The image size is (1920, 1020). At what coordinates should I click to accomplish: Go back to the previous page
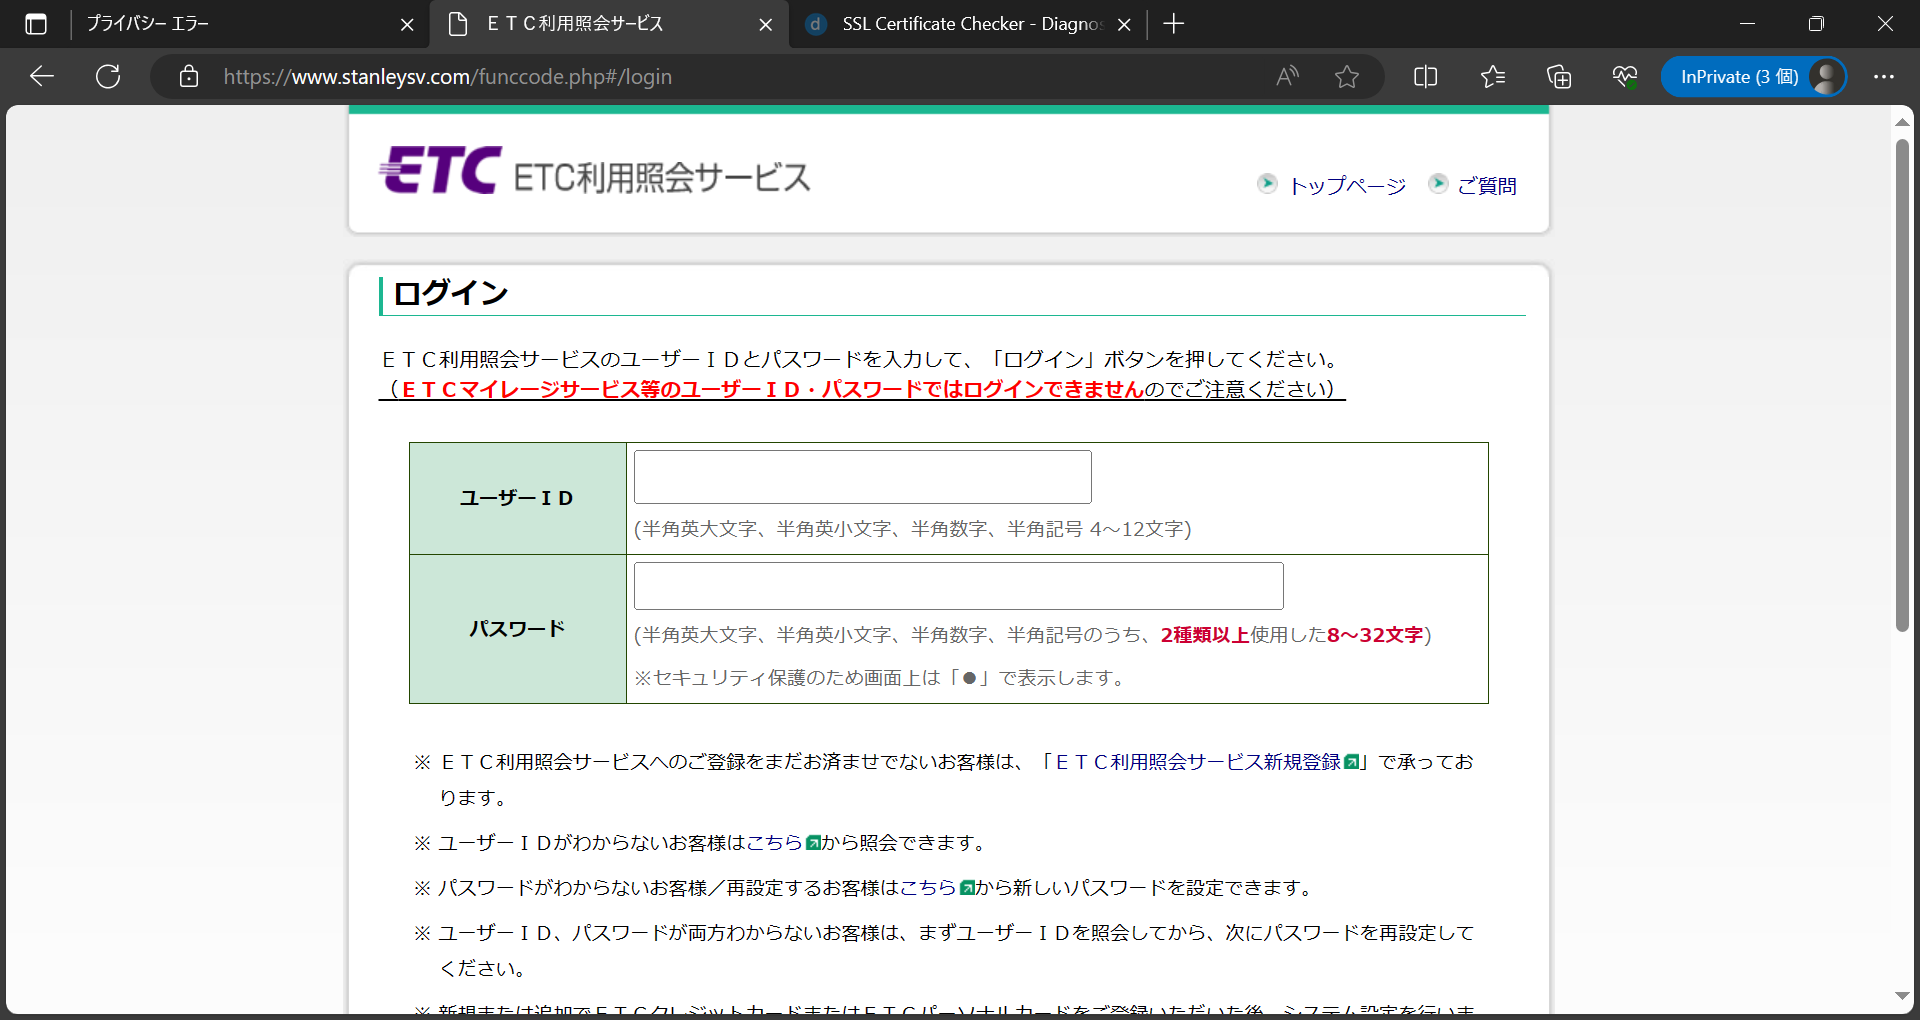(42, 77)
